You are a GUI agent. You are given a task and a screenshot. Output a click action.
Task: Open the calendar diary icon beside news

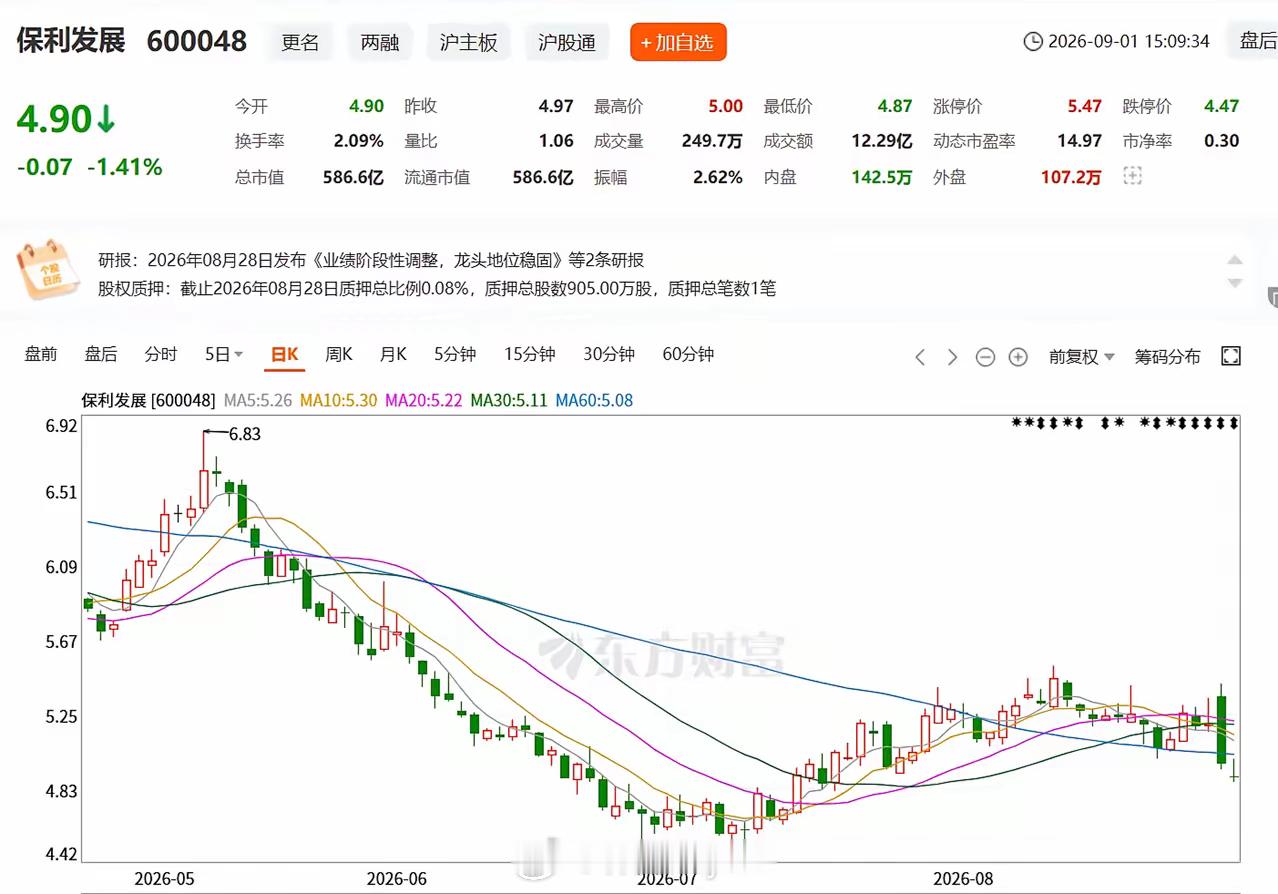point(48,270)
